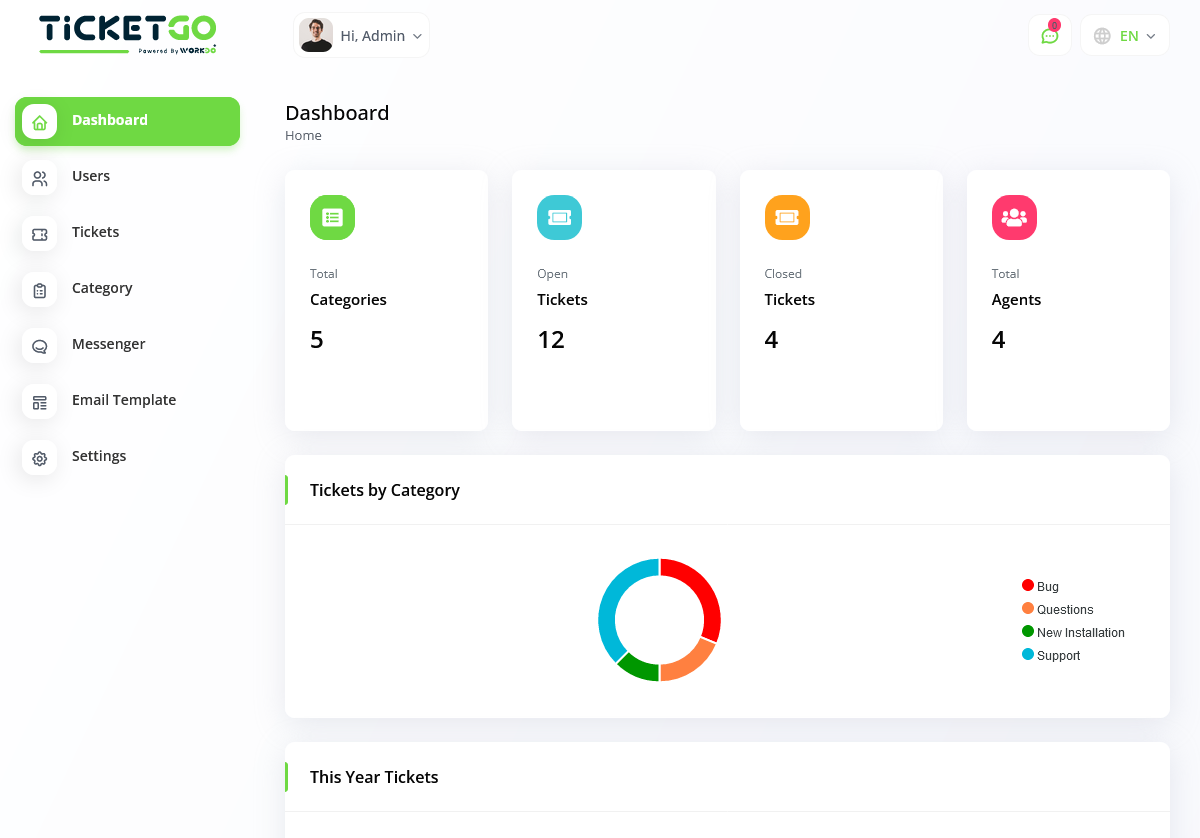This screenshot has height=838, width=1200.
Task: Click the Messenger chat bubble icon
Action: 40,346
